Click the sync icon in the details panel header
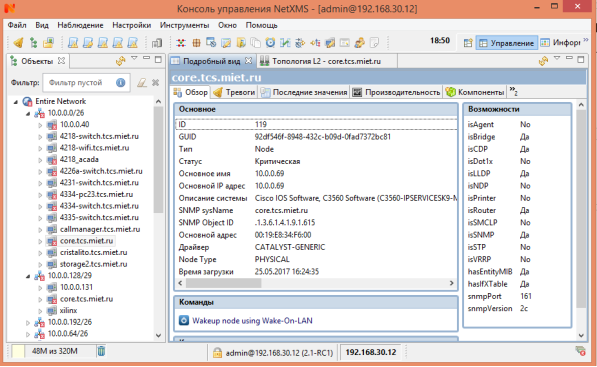 pos(543,61)
